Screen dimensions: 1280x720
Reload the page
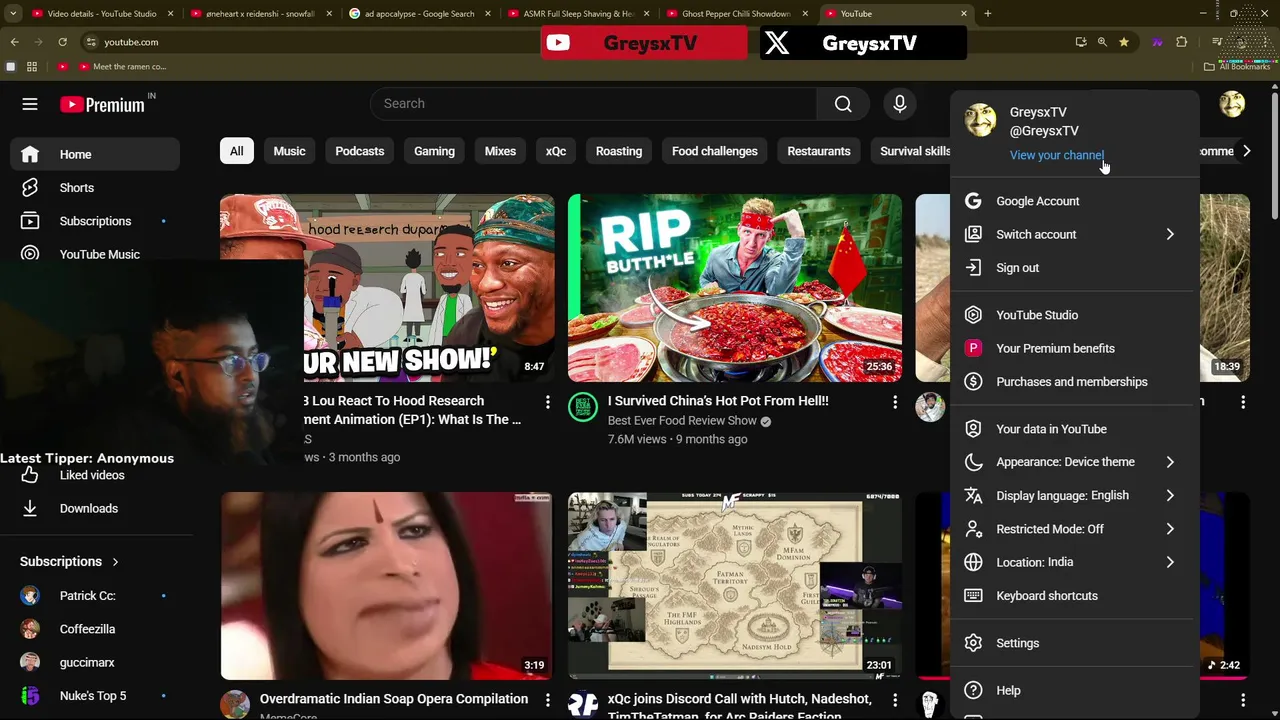tap(62, 42)
